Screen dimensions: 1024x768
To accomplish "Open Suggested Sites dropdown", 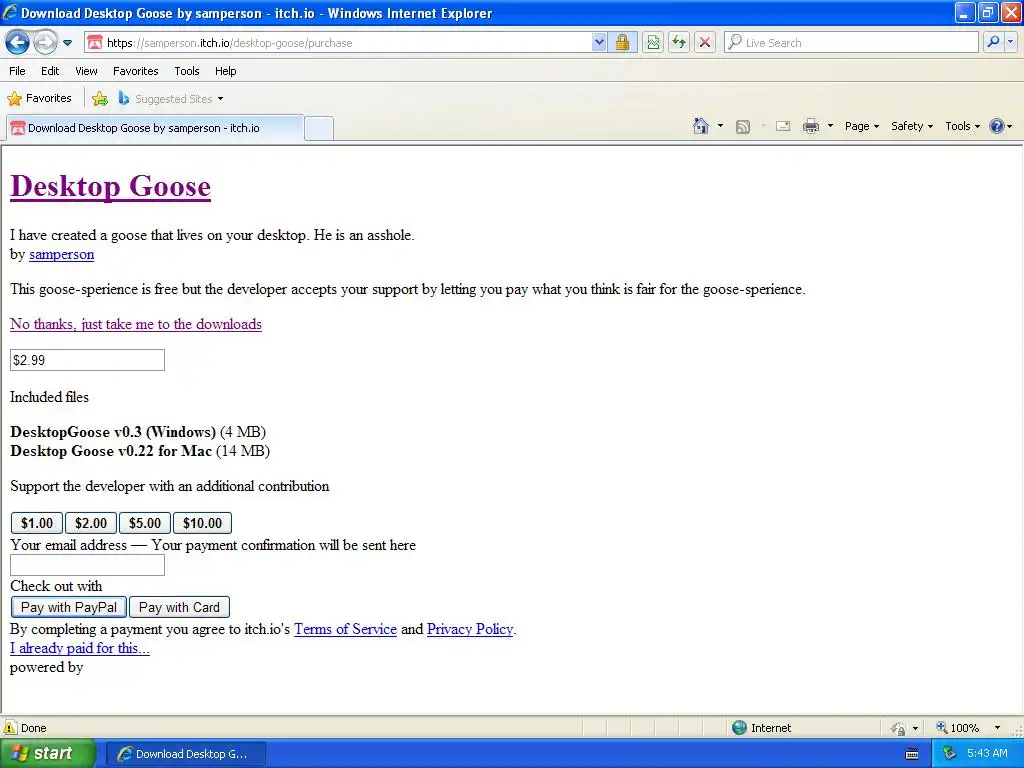I will (171, 99).
